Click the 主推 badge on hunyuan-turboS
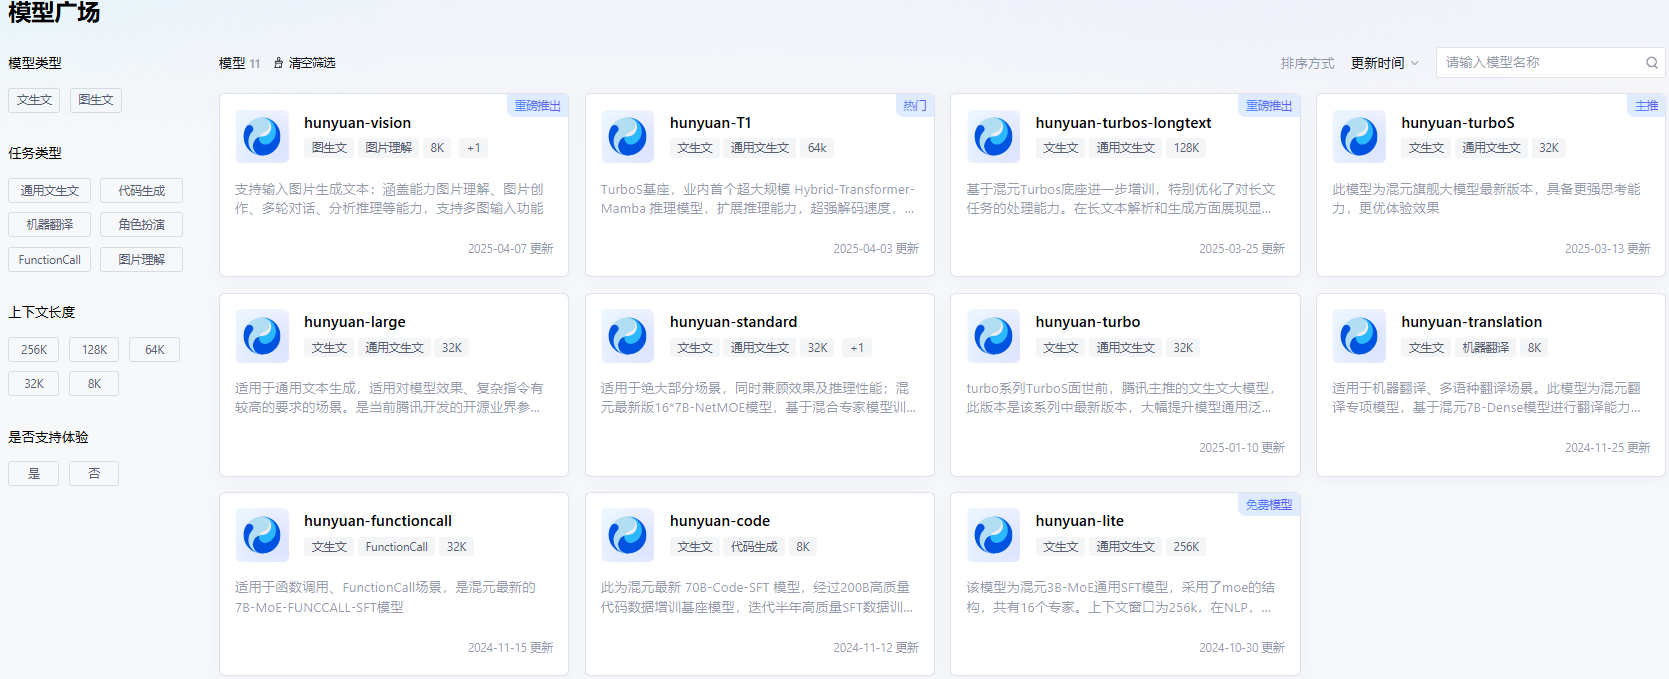 (x=1647, y=106)
